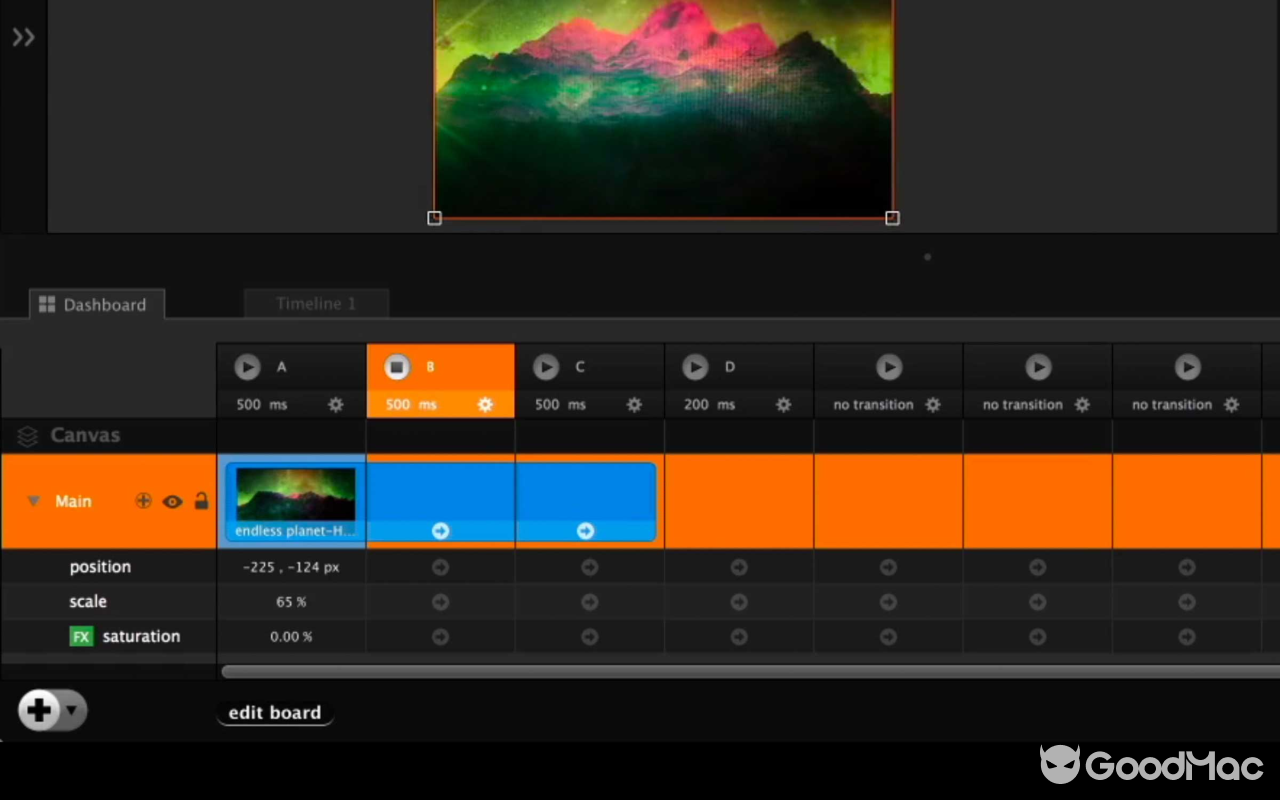
Task: Click the Canvas layers stack icon
Action: [x=28, y=436]
